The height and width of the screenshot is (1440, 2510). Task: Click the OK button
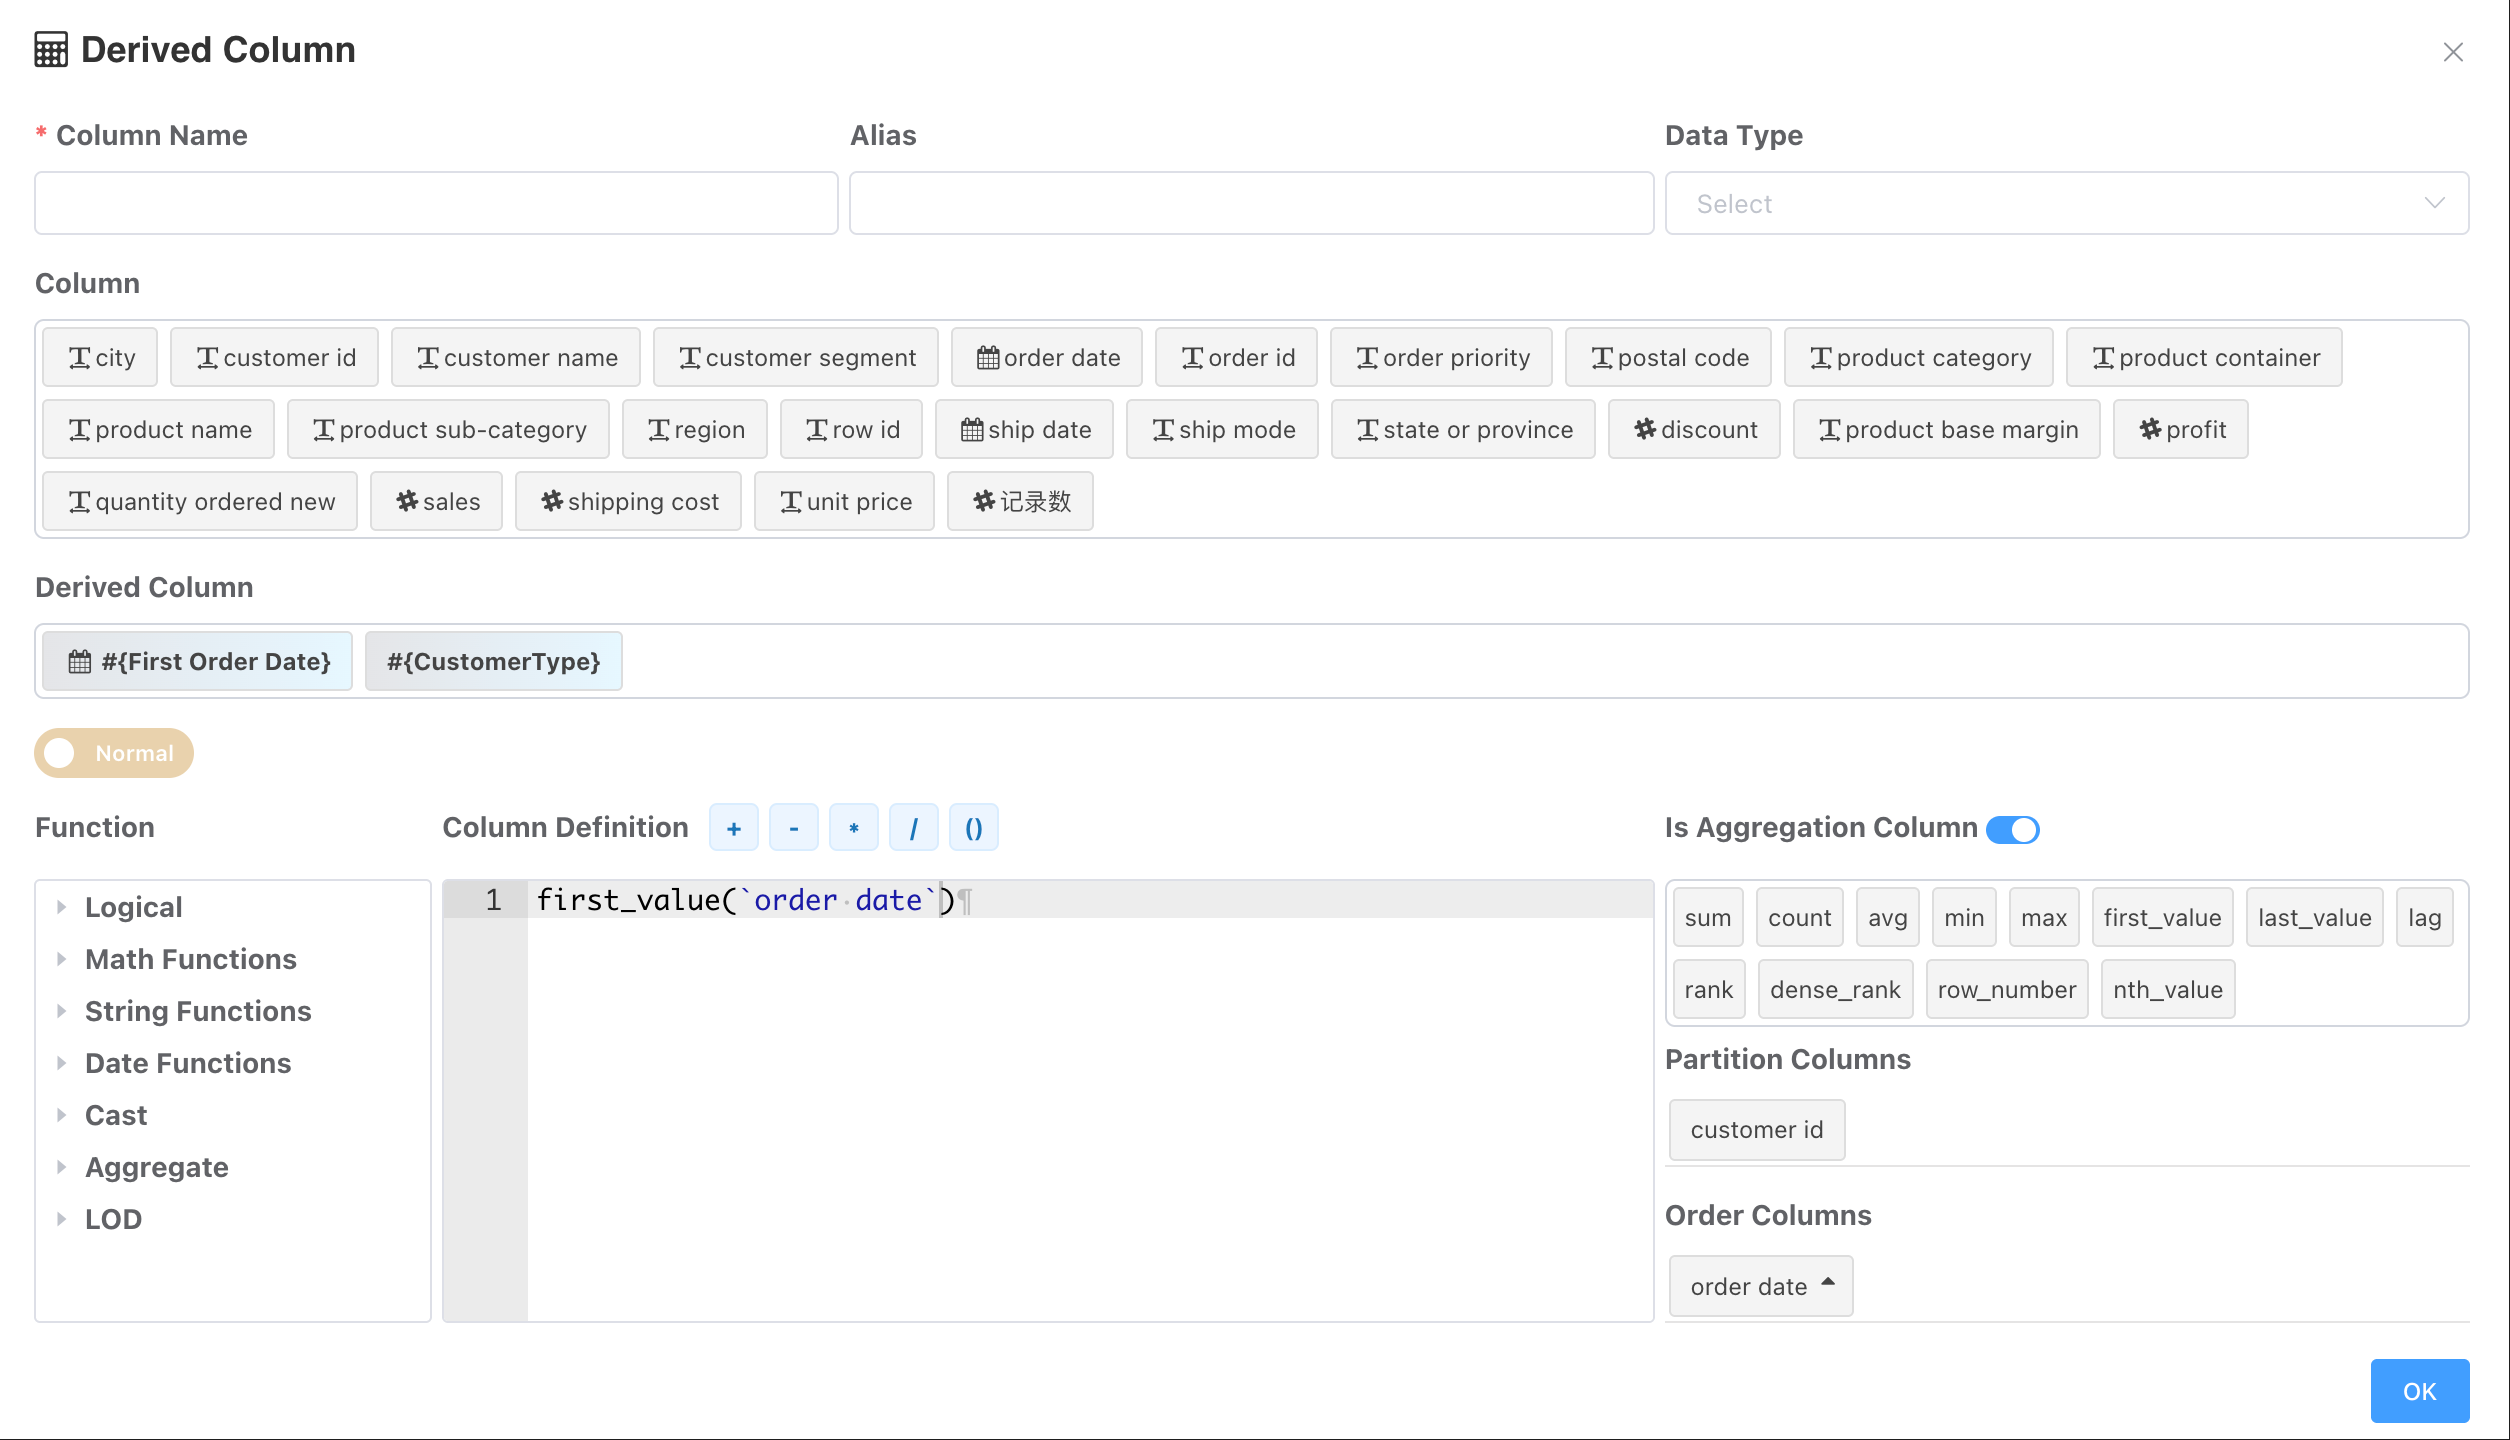click(x=2419, y=1391)
